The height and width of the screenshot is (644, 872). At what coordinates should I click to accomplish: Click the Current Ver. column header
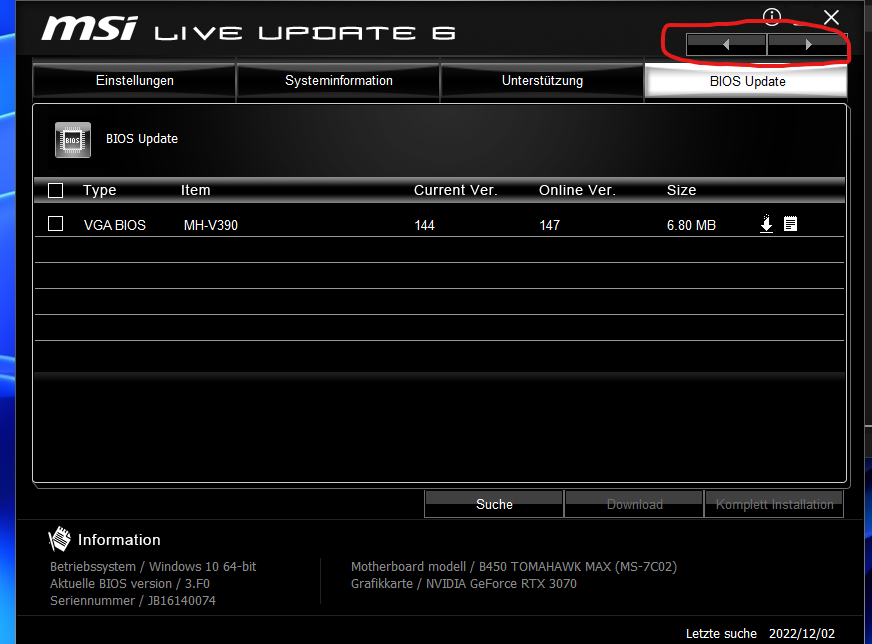[455, 190]
